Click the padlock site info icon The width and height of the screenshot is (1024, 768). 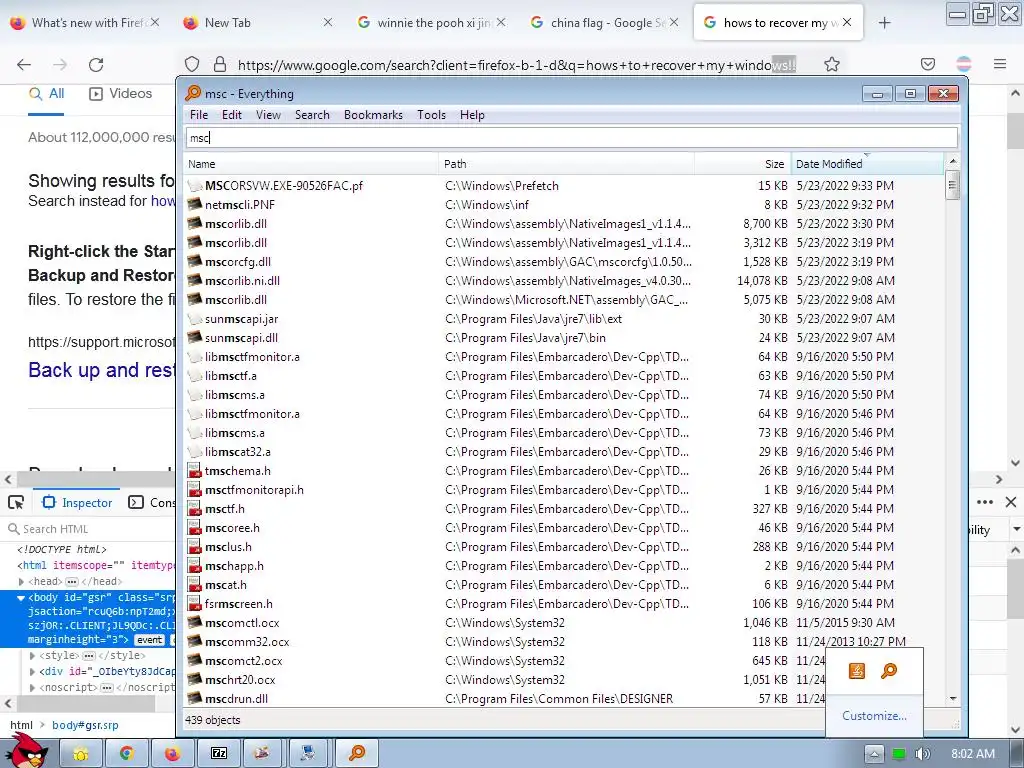point(220,64)
